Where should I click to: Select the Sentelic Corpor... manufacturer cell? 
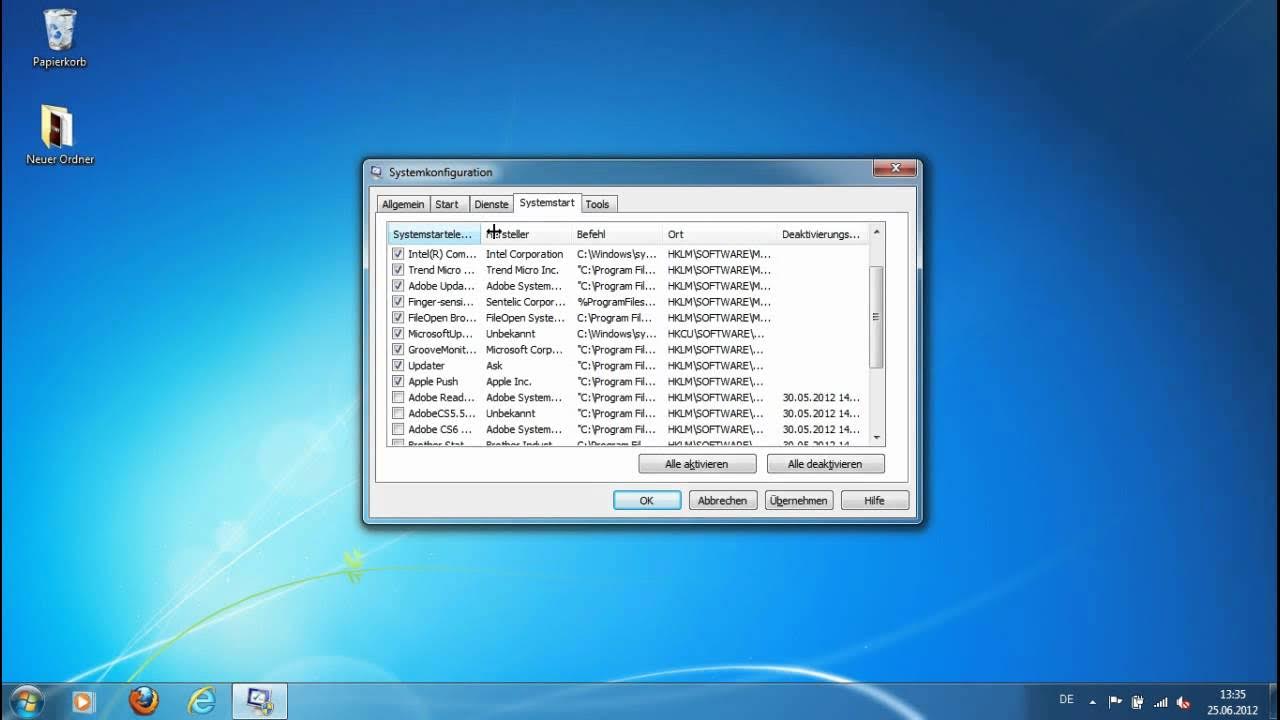(x=525, y=302)
